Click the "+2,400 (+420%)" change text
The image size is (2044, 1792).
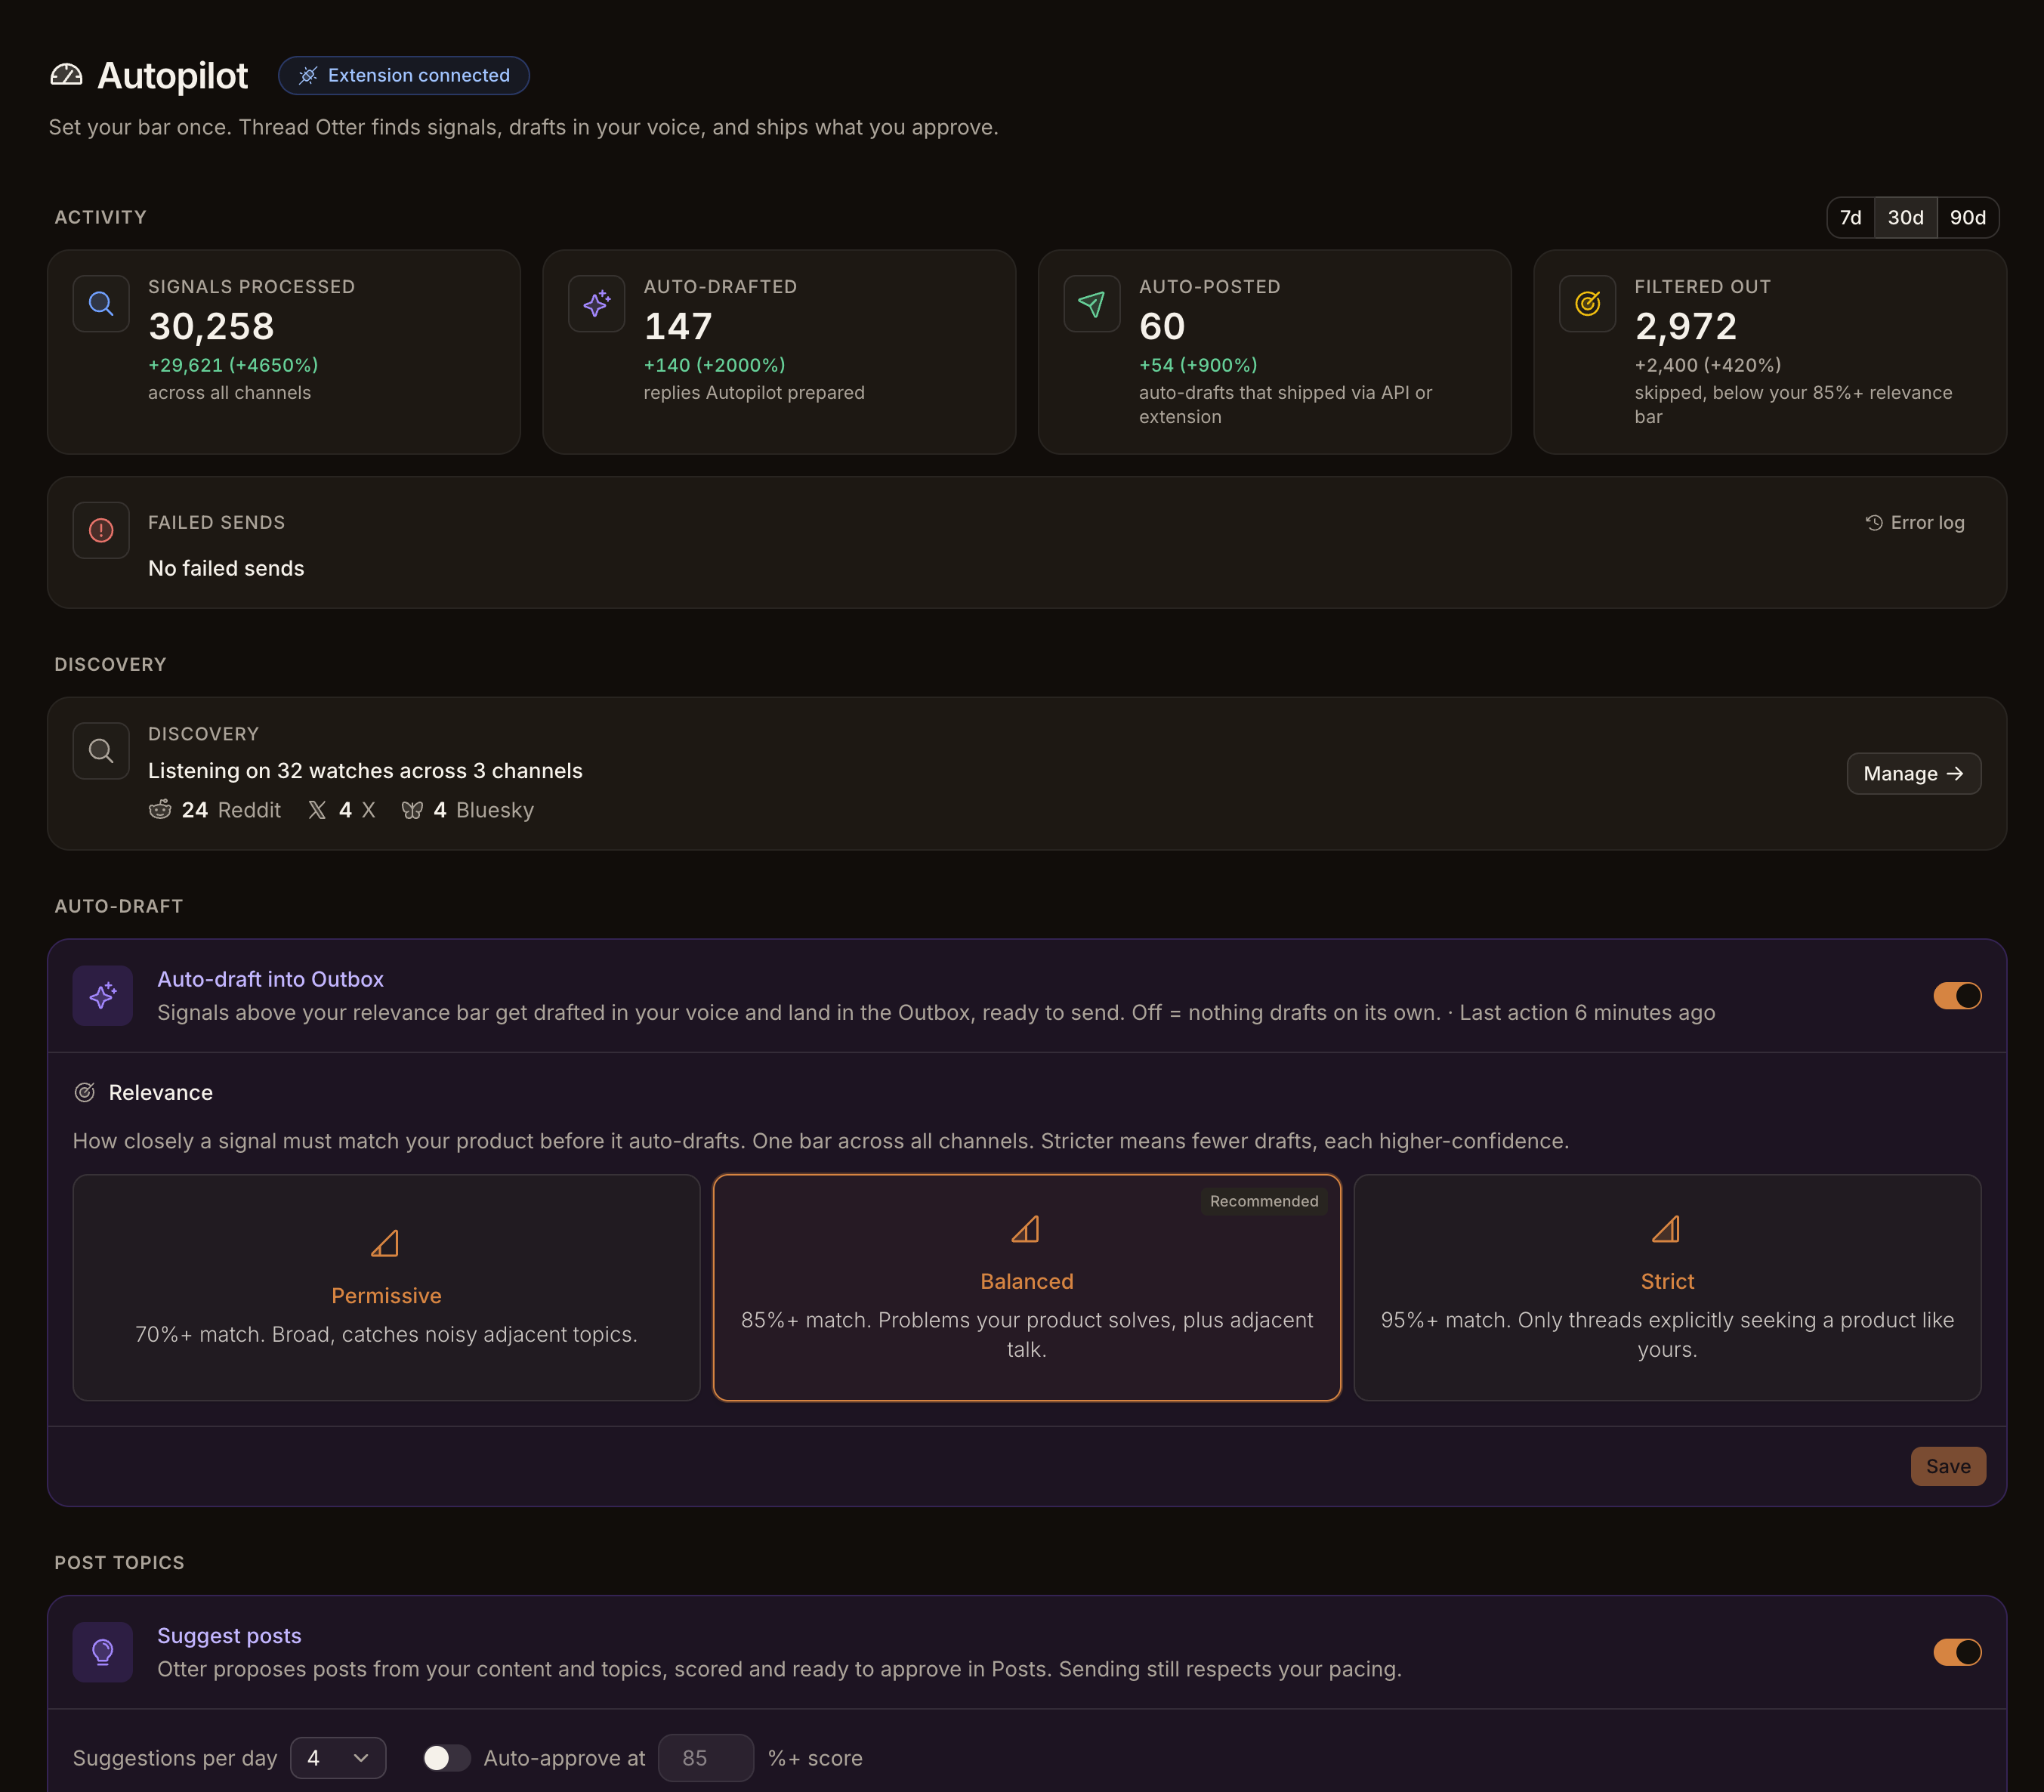(1708, 365)
